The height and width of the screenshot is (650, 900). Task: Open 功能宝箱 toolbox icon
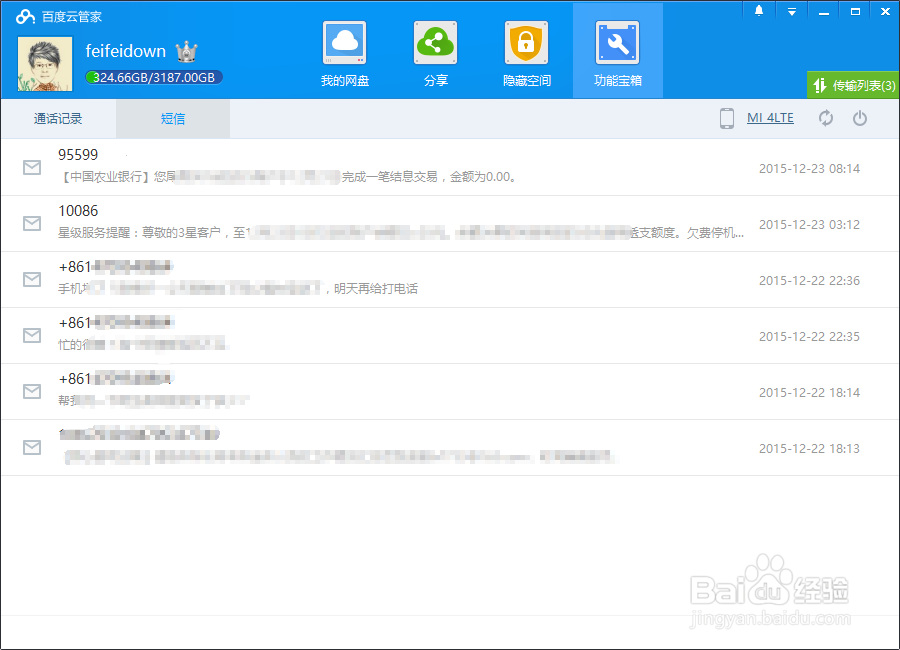click(618, 43)
